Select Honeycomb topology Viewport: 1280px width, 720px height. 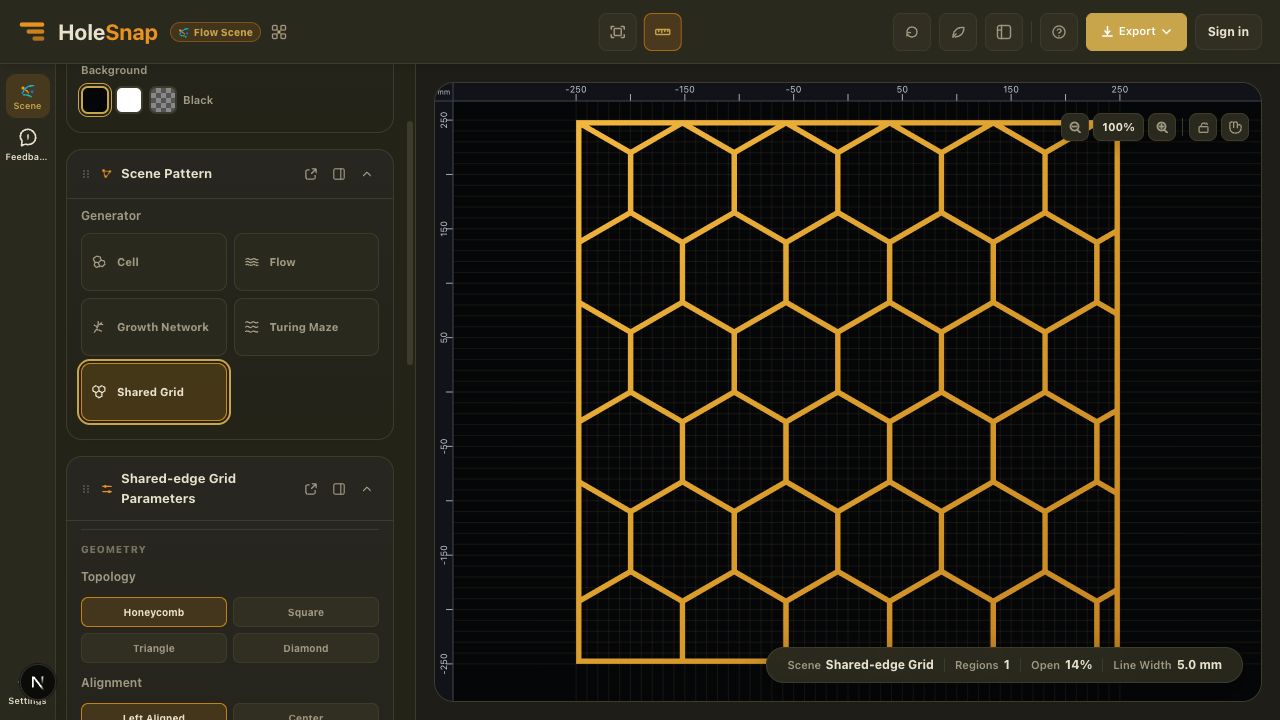pos(154,612)
